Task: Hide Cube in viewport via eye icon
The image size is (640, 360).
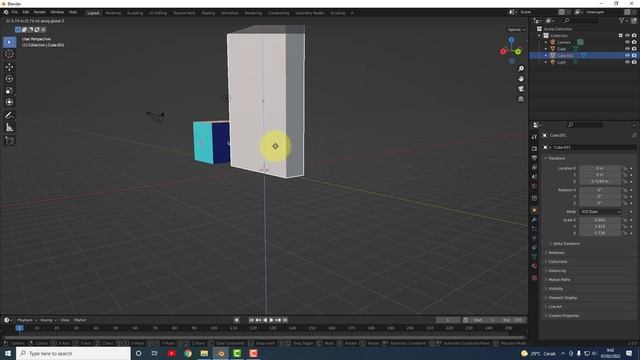Action: click(x=627, y=49)
